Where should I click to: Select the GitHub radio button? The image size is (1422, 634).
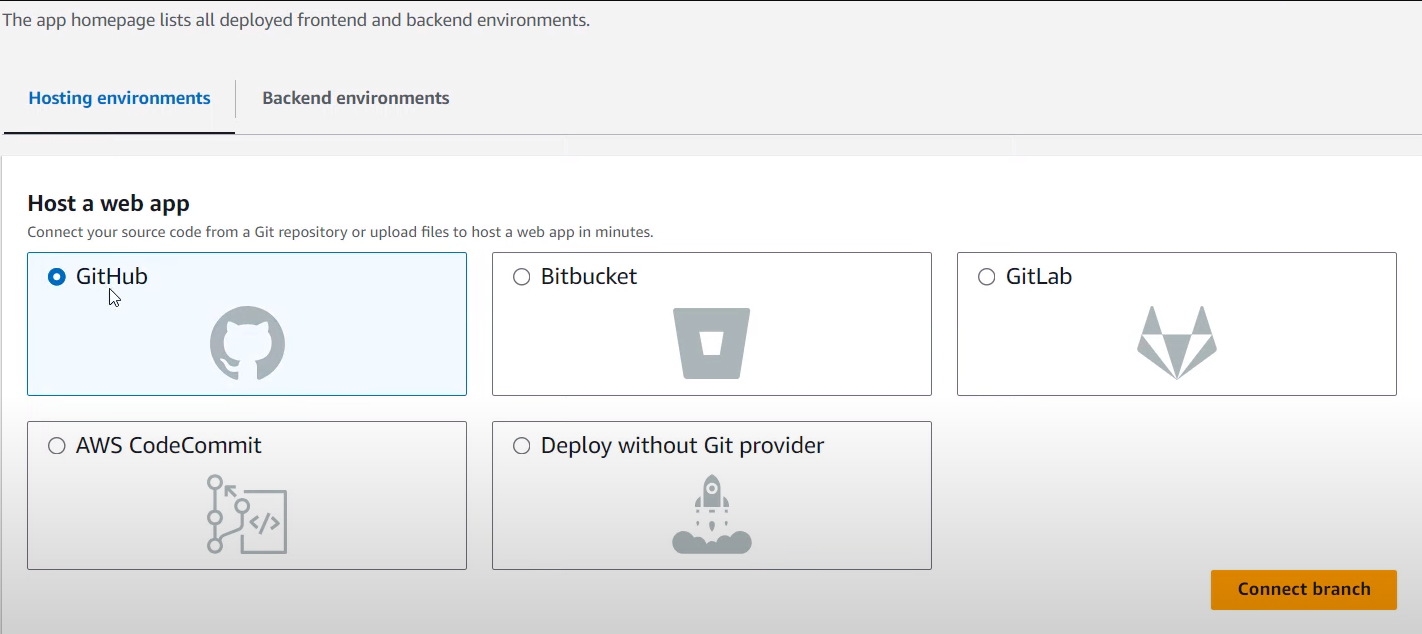click(x=57, y=277)
